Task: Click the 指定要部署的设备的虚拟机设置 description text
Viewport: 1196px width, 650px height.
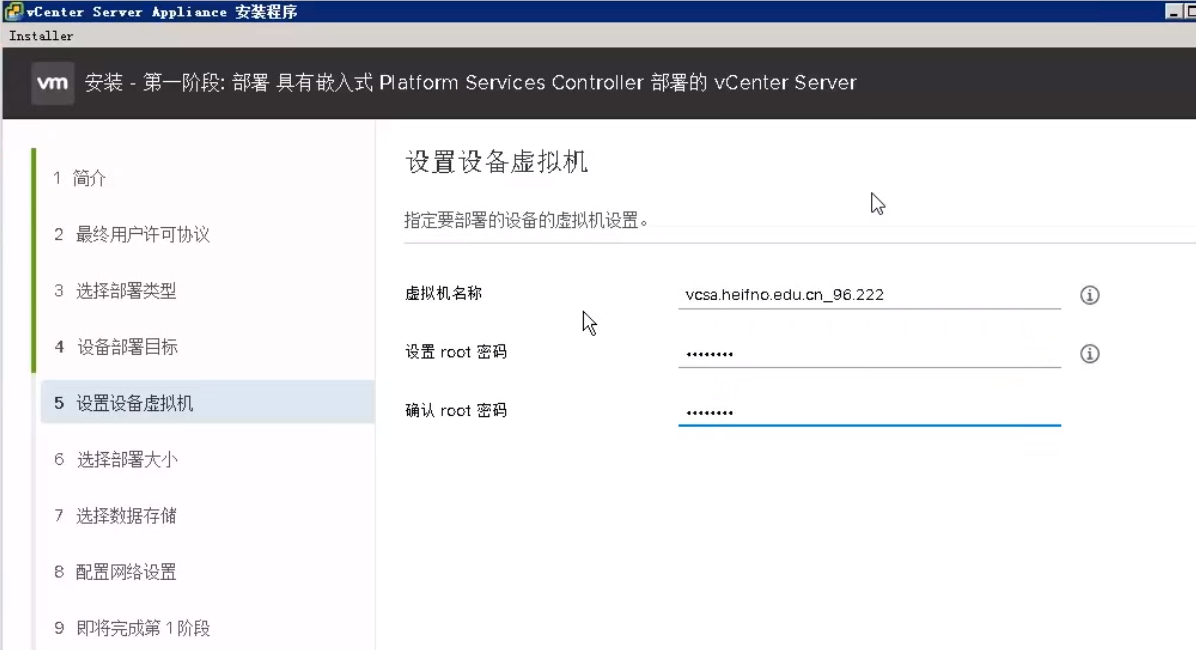Action: [x=526, y=220]
